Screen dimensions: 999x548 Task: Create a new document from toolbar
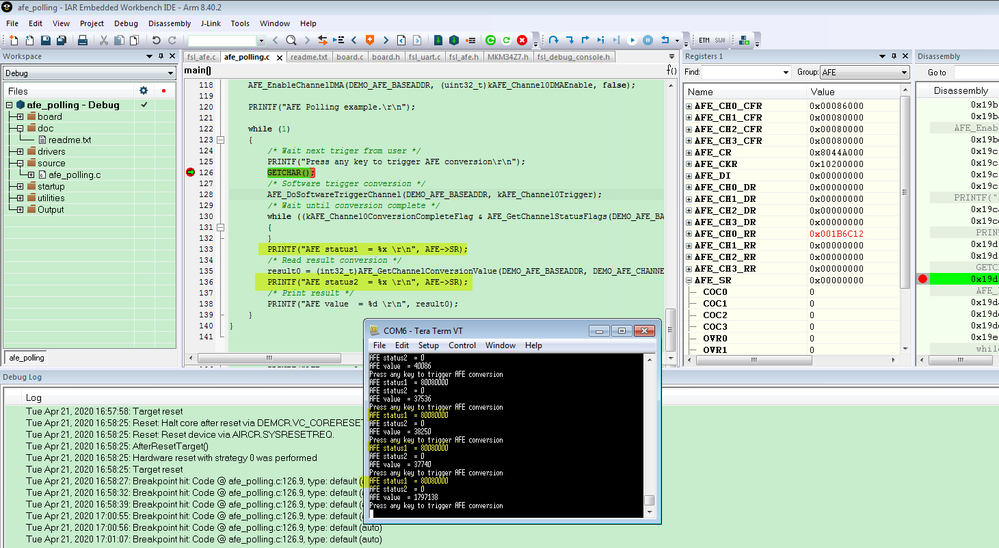coord(14,40)
